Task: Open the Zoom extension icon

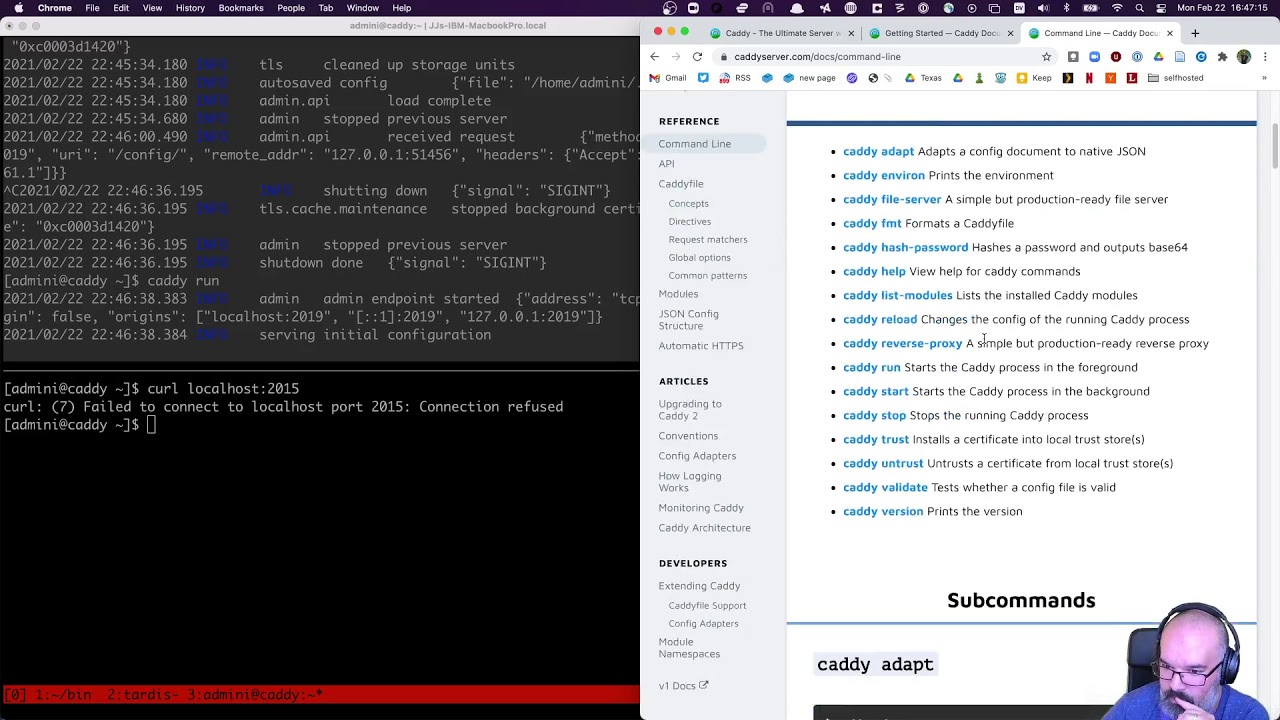Action: [x=1094, y=57]
